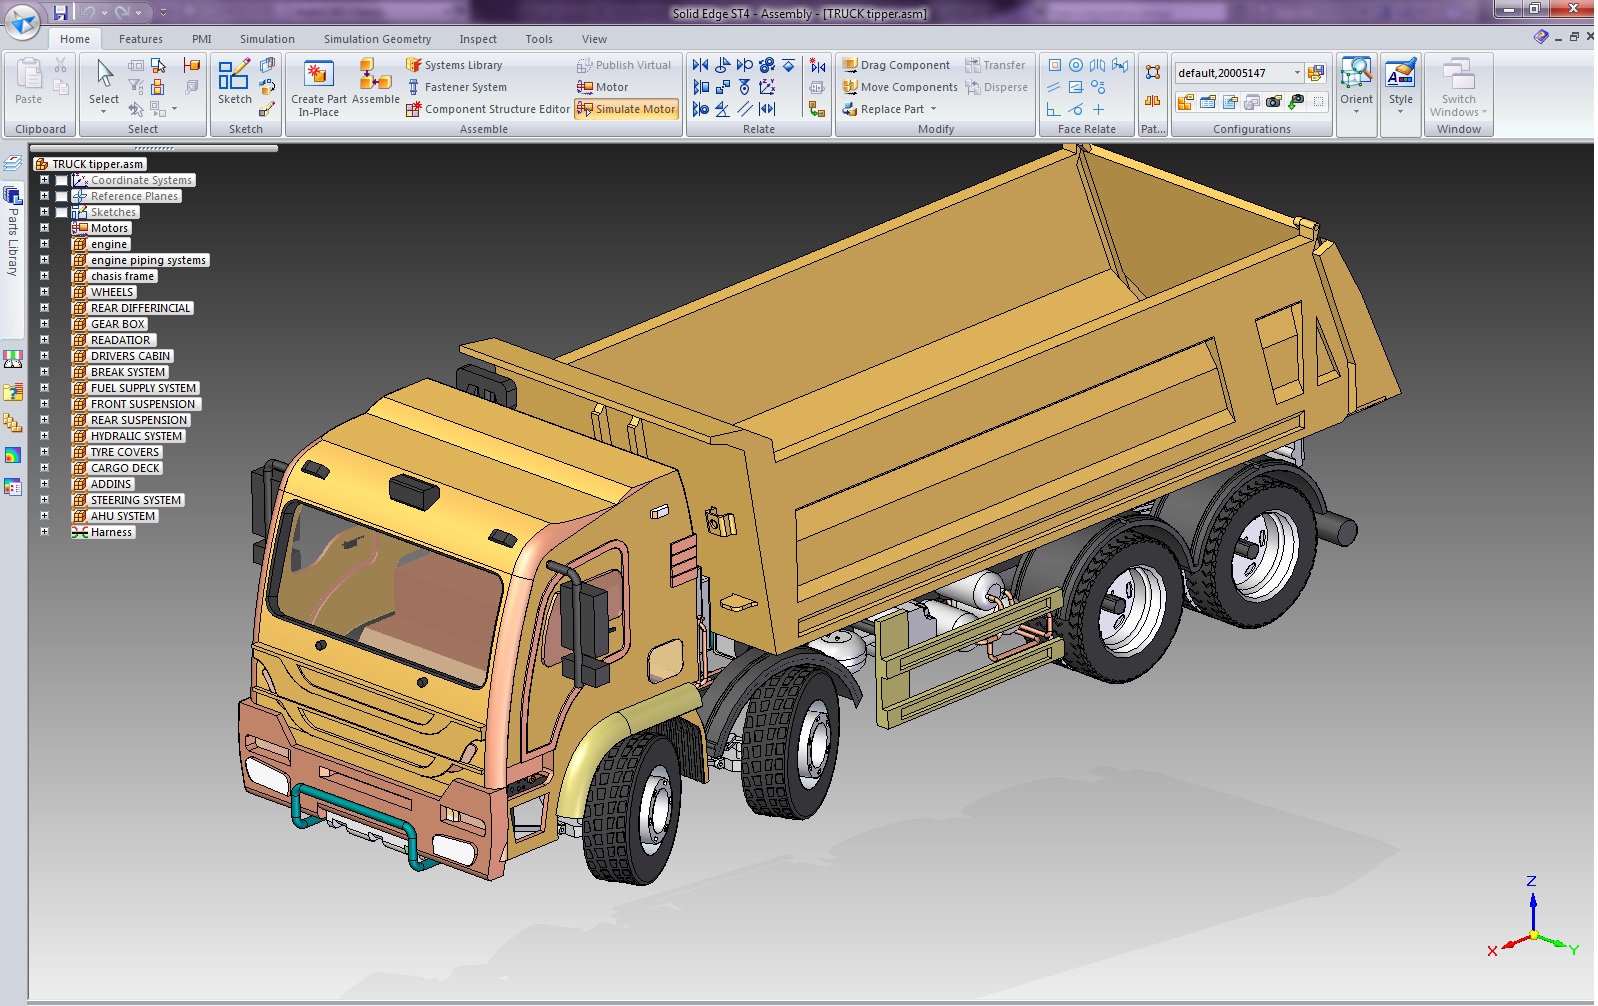The width and height of the screenshot is (1598, 1006).
Task: Open the sensors gauge side tab
Action: (13, 359)
